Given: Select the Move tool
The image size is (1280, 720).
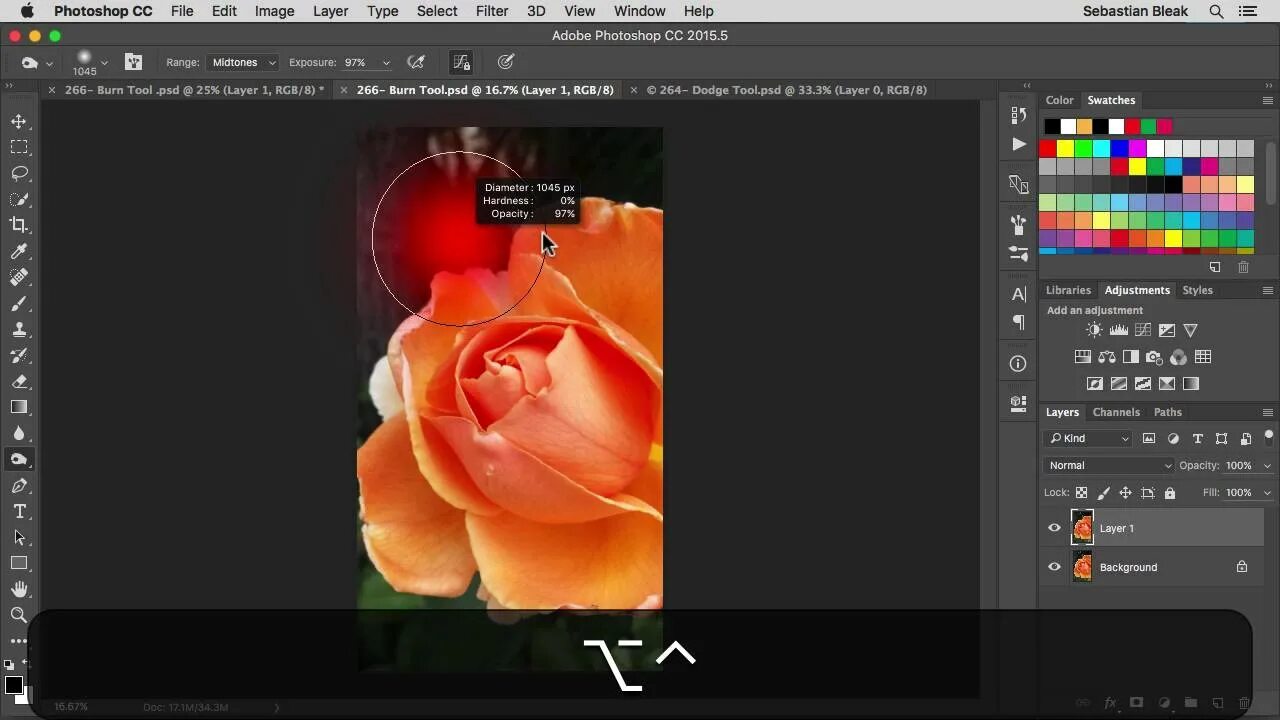Looking at the screenshot, I should pyautogui.click(x=19, y=121).
